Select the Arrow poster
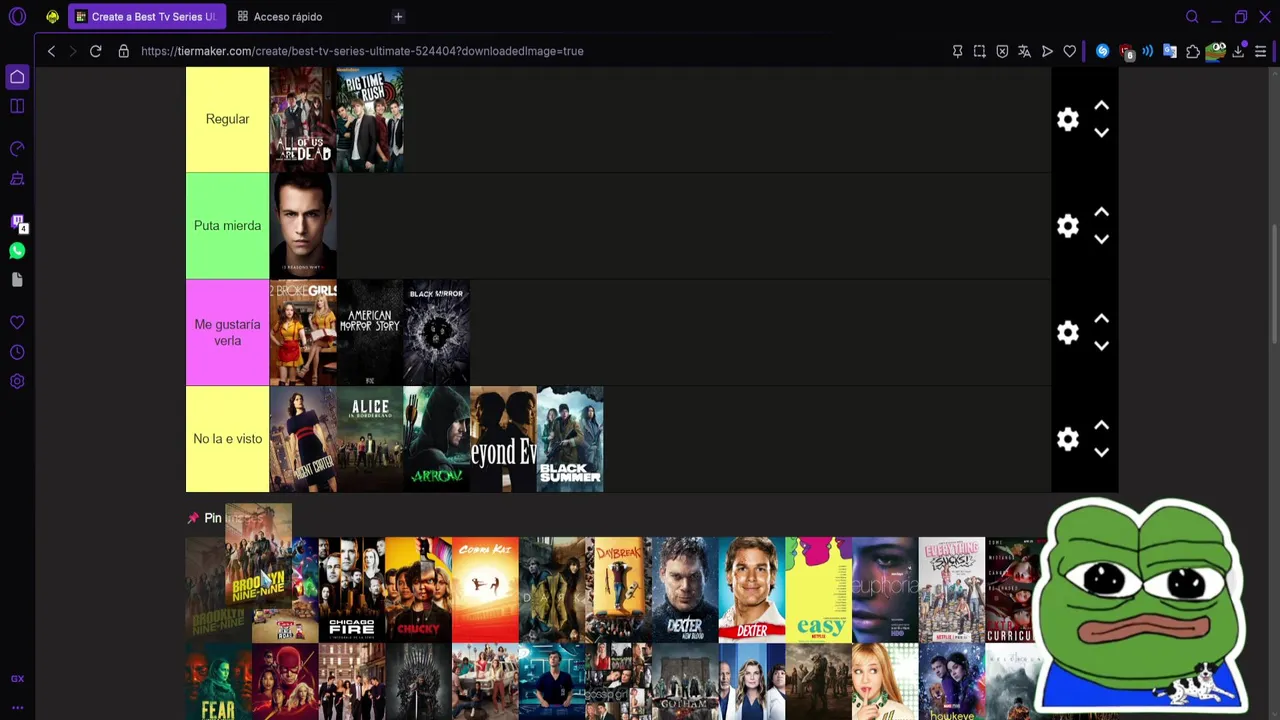The width and height of the screenshot is (1280, 720). [x=437, y=440]
